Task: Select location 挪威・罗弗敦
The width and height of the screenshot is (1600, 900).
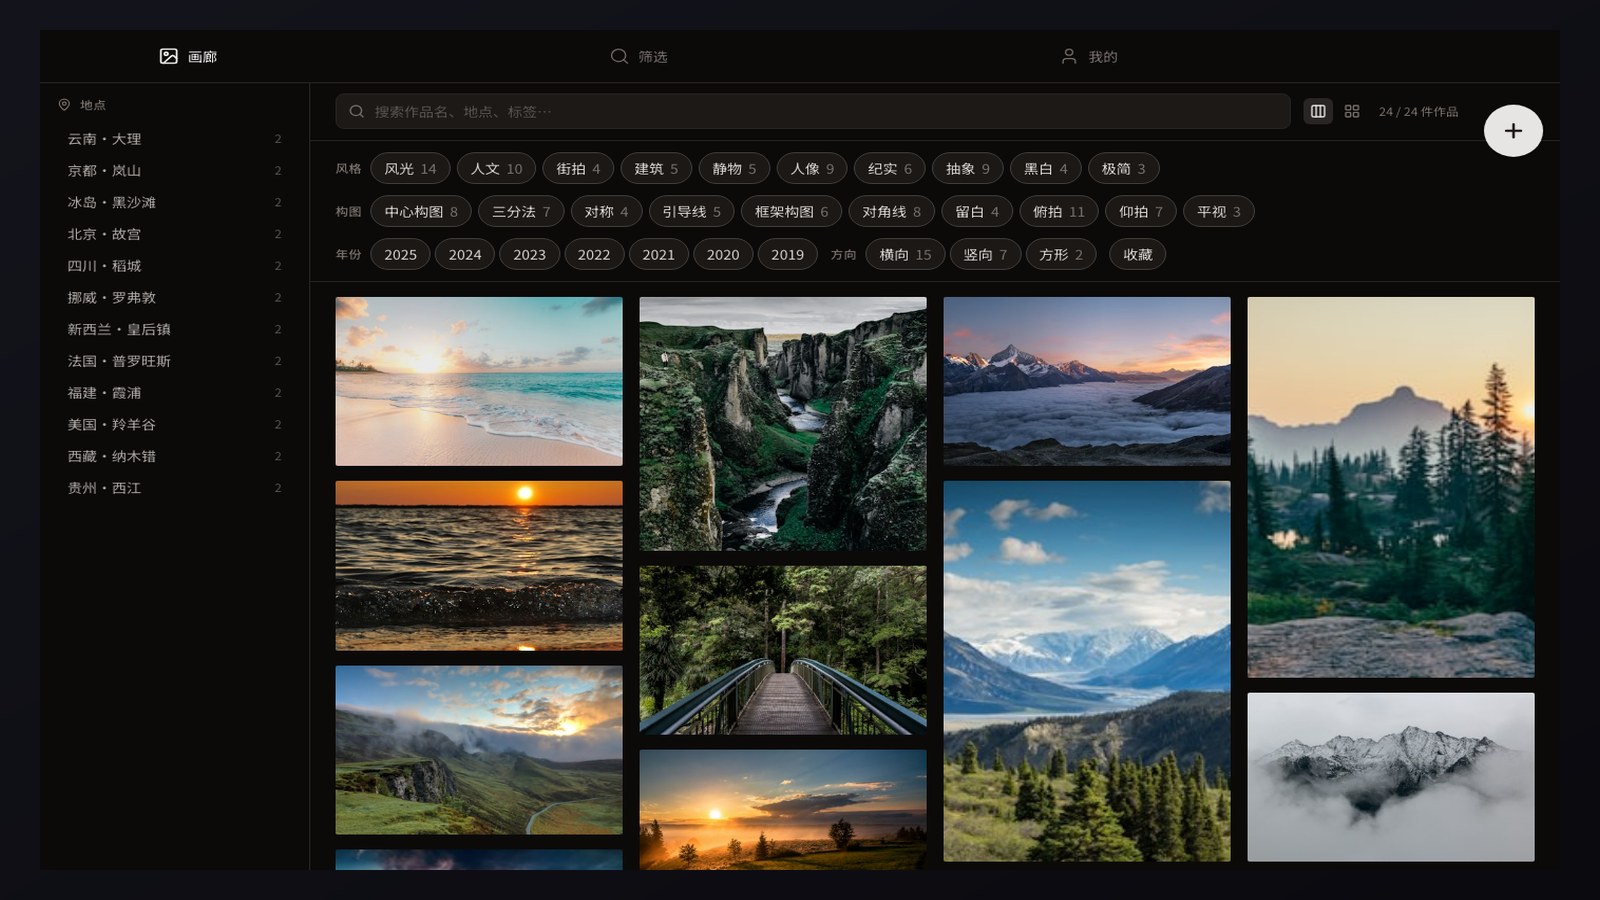Action: click(x=174, y=298)
